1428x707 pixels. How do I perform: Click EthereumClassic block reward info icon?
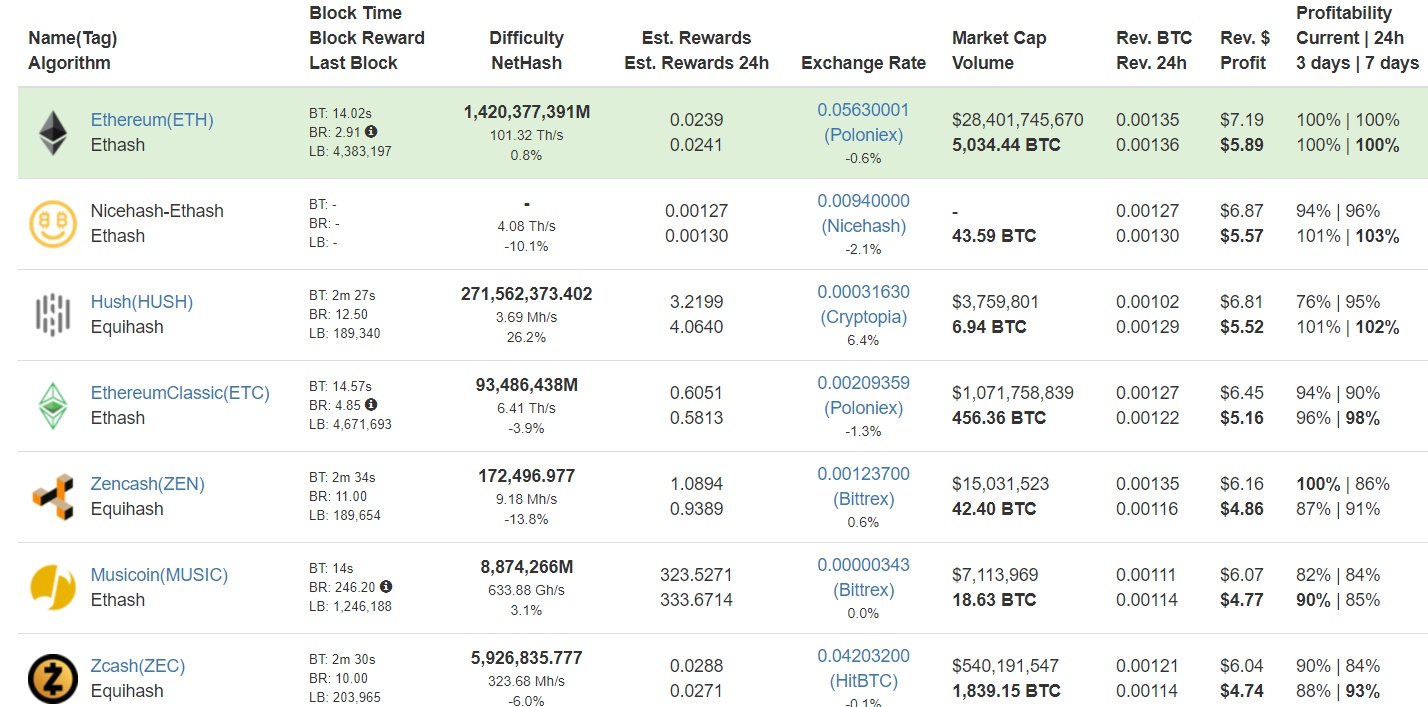click(x=371, y=405)
